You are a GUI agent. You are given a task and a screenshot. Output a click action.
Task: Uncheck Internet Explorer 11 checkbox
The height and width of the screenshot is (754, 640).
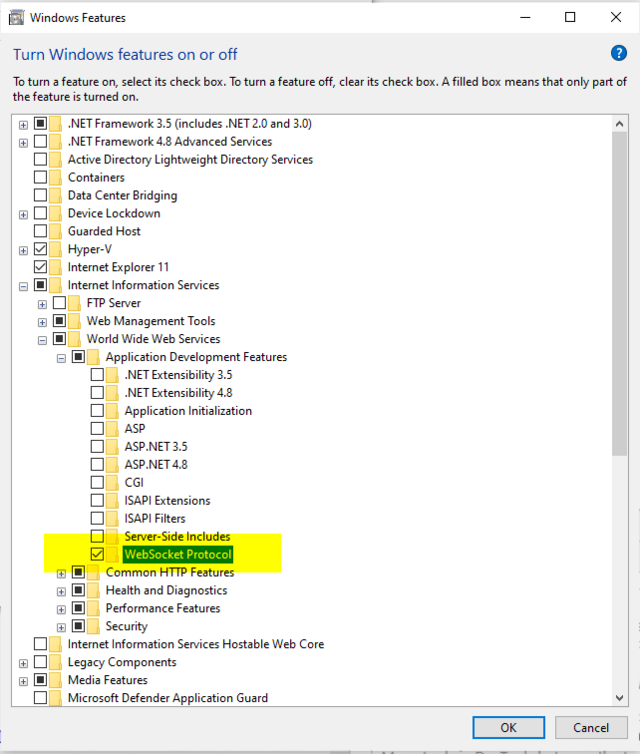[40, 266]
